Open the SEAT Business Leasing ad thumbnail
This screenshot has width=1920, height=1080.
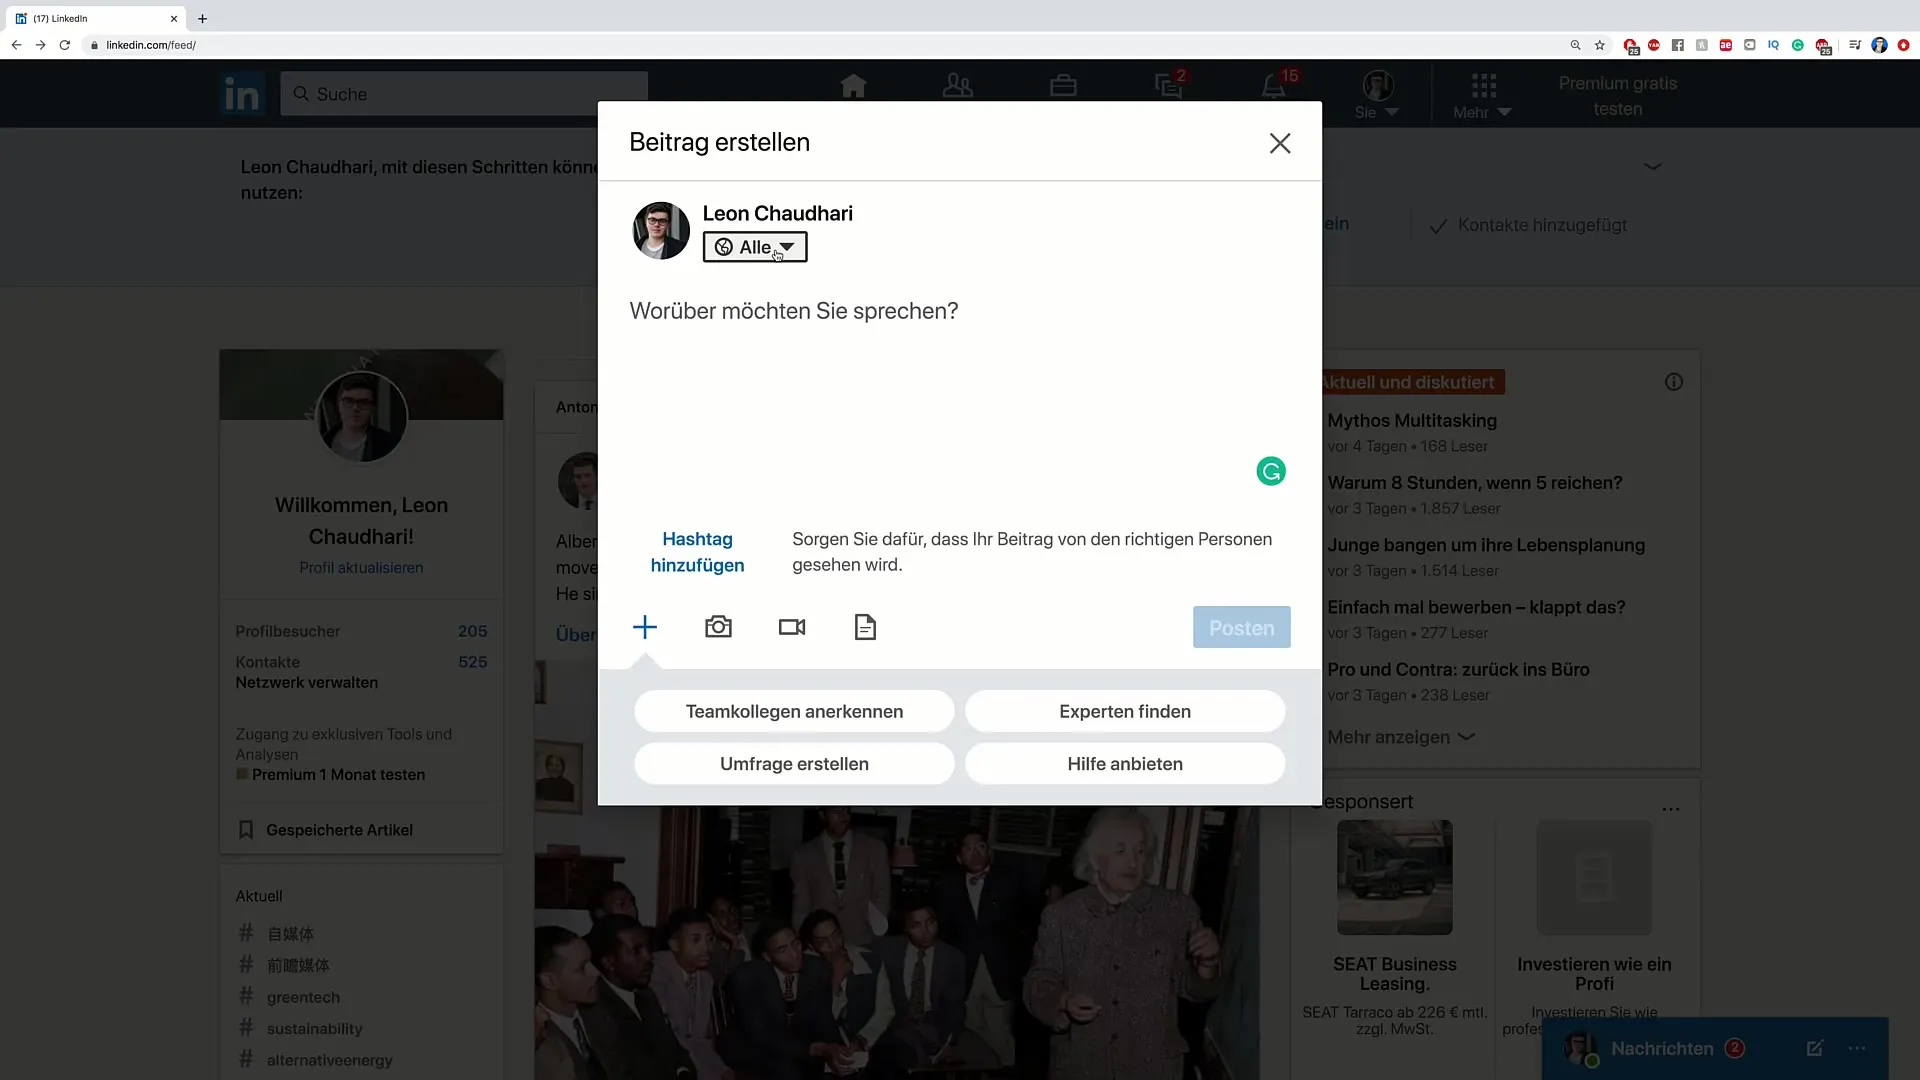1394,877
